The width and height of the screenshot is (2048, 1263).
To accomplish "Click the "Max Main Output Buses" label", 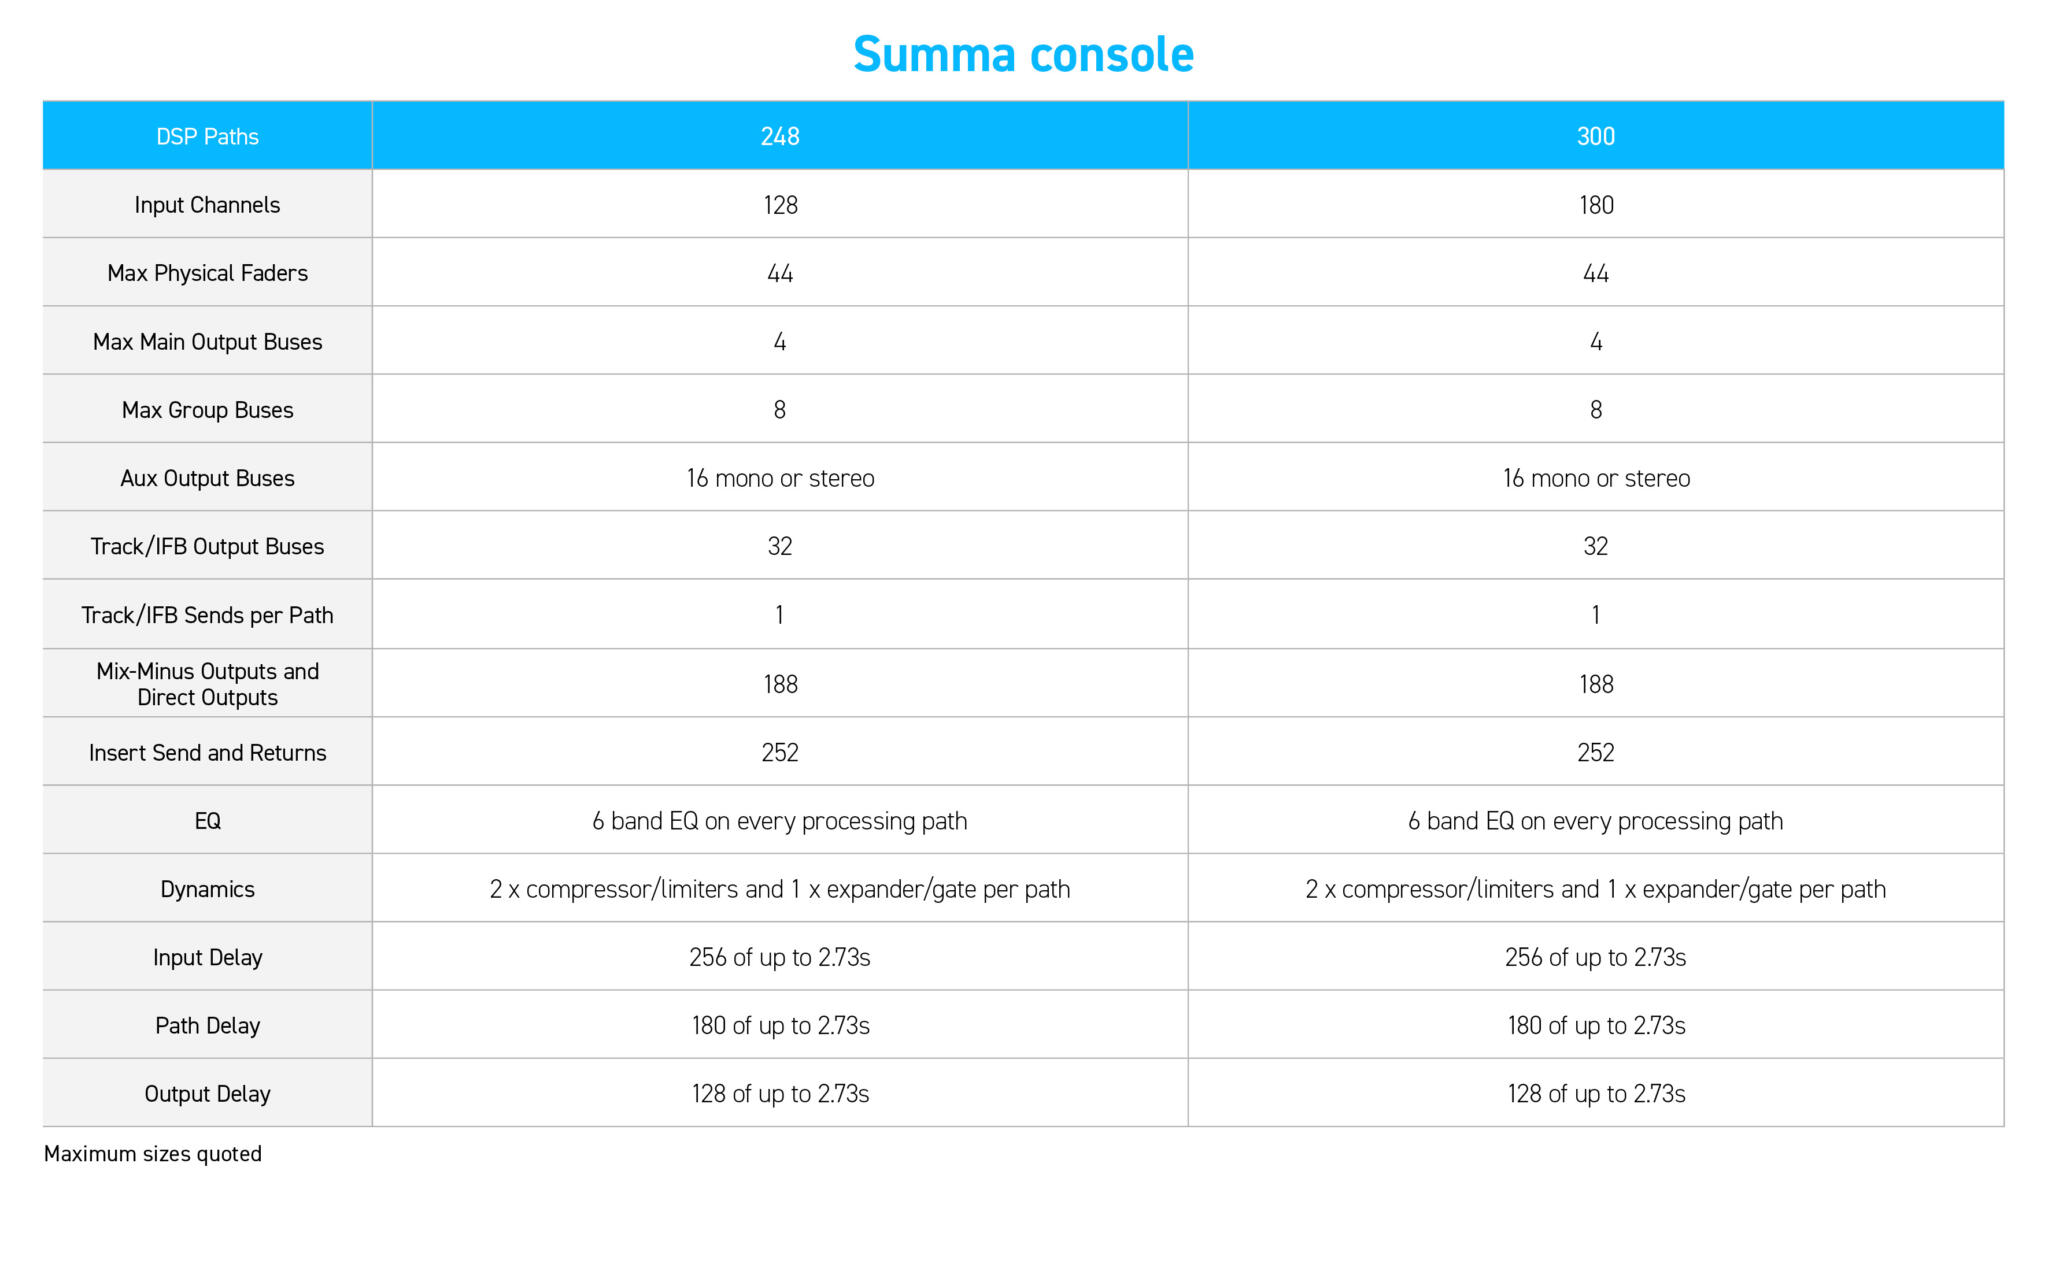I will click(207, 342).
